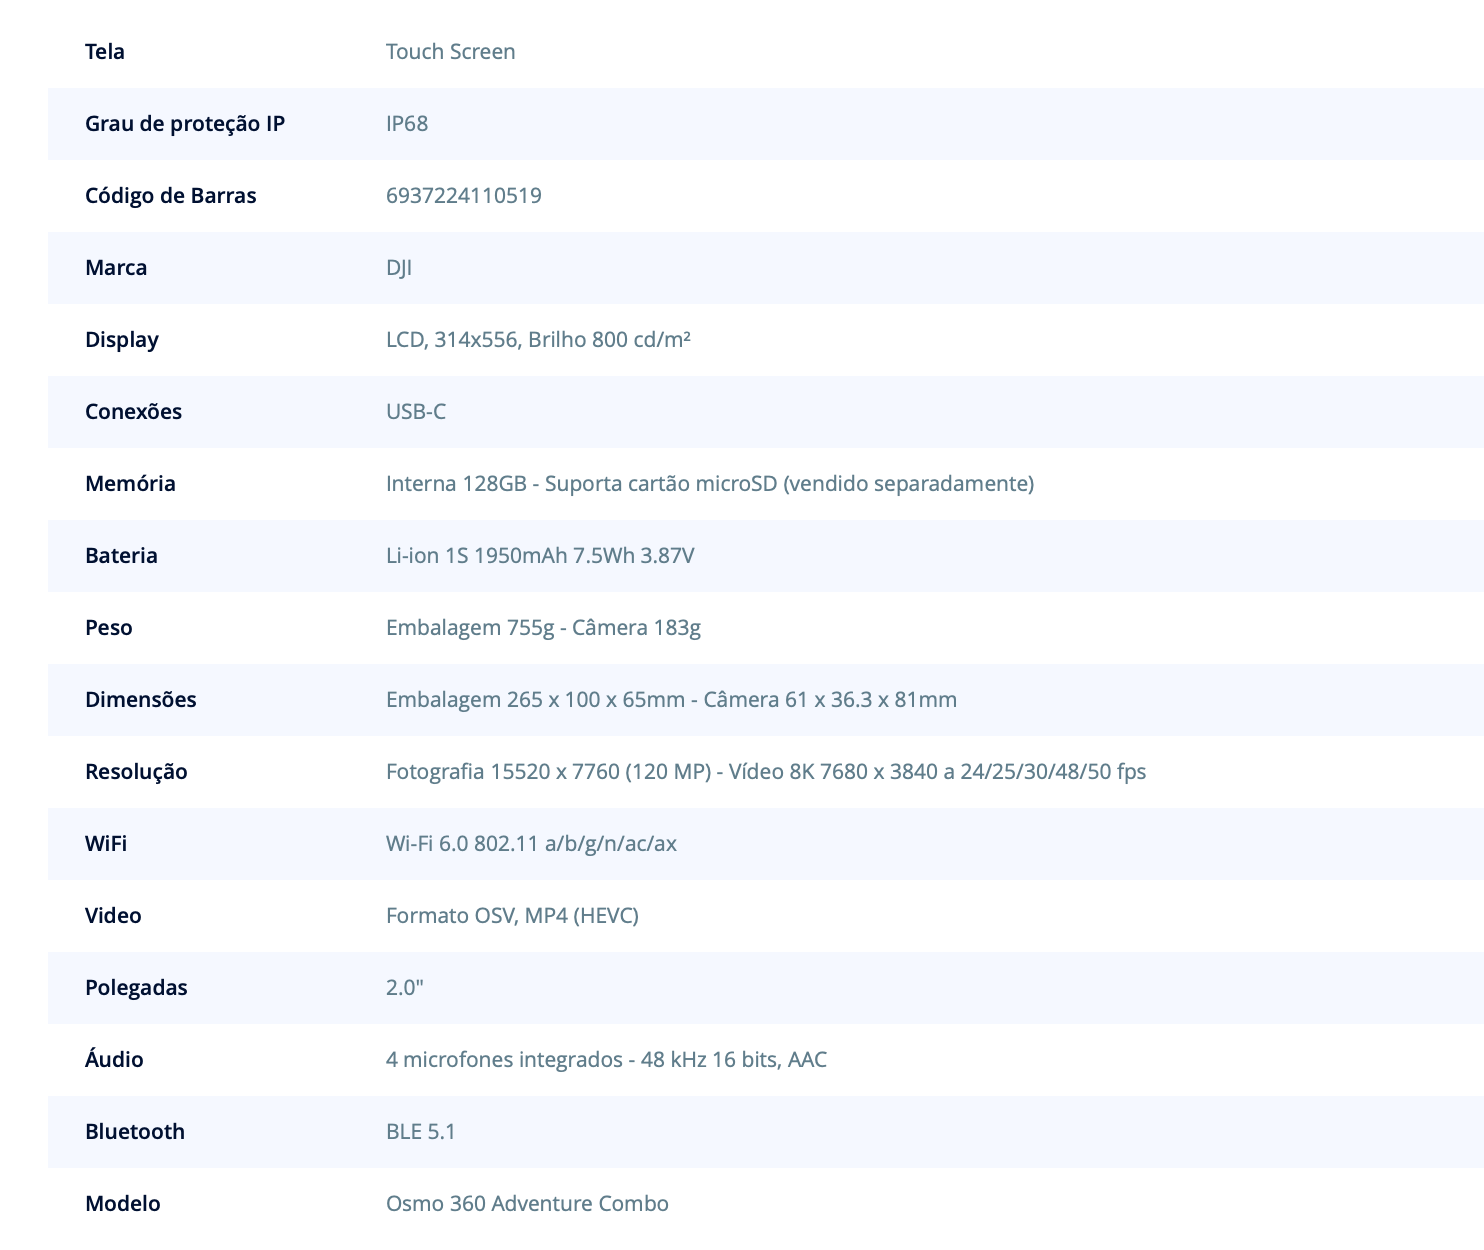Click the 'LCD, 314x556, Brilho 800 cd/m²' value
This screenshot has width=1484, height=1250.
click(x=539, y=340)
